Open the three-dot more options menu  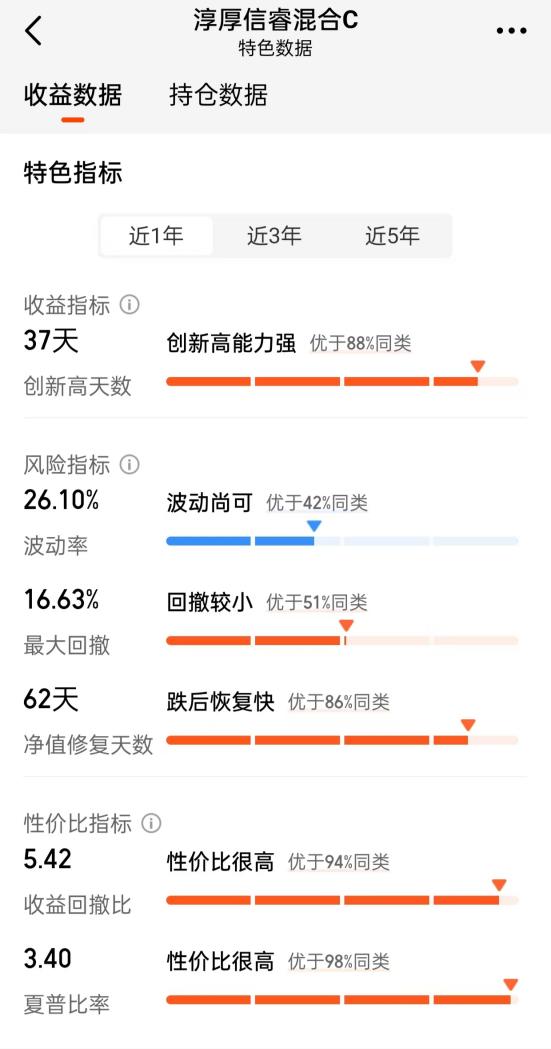512,31
